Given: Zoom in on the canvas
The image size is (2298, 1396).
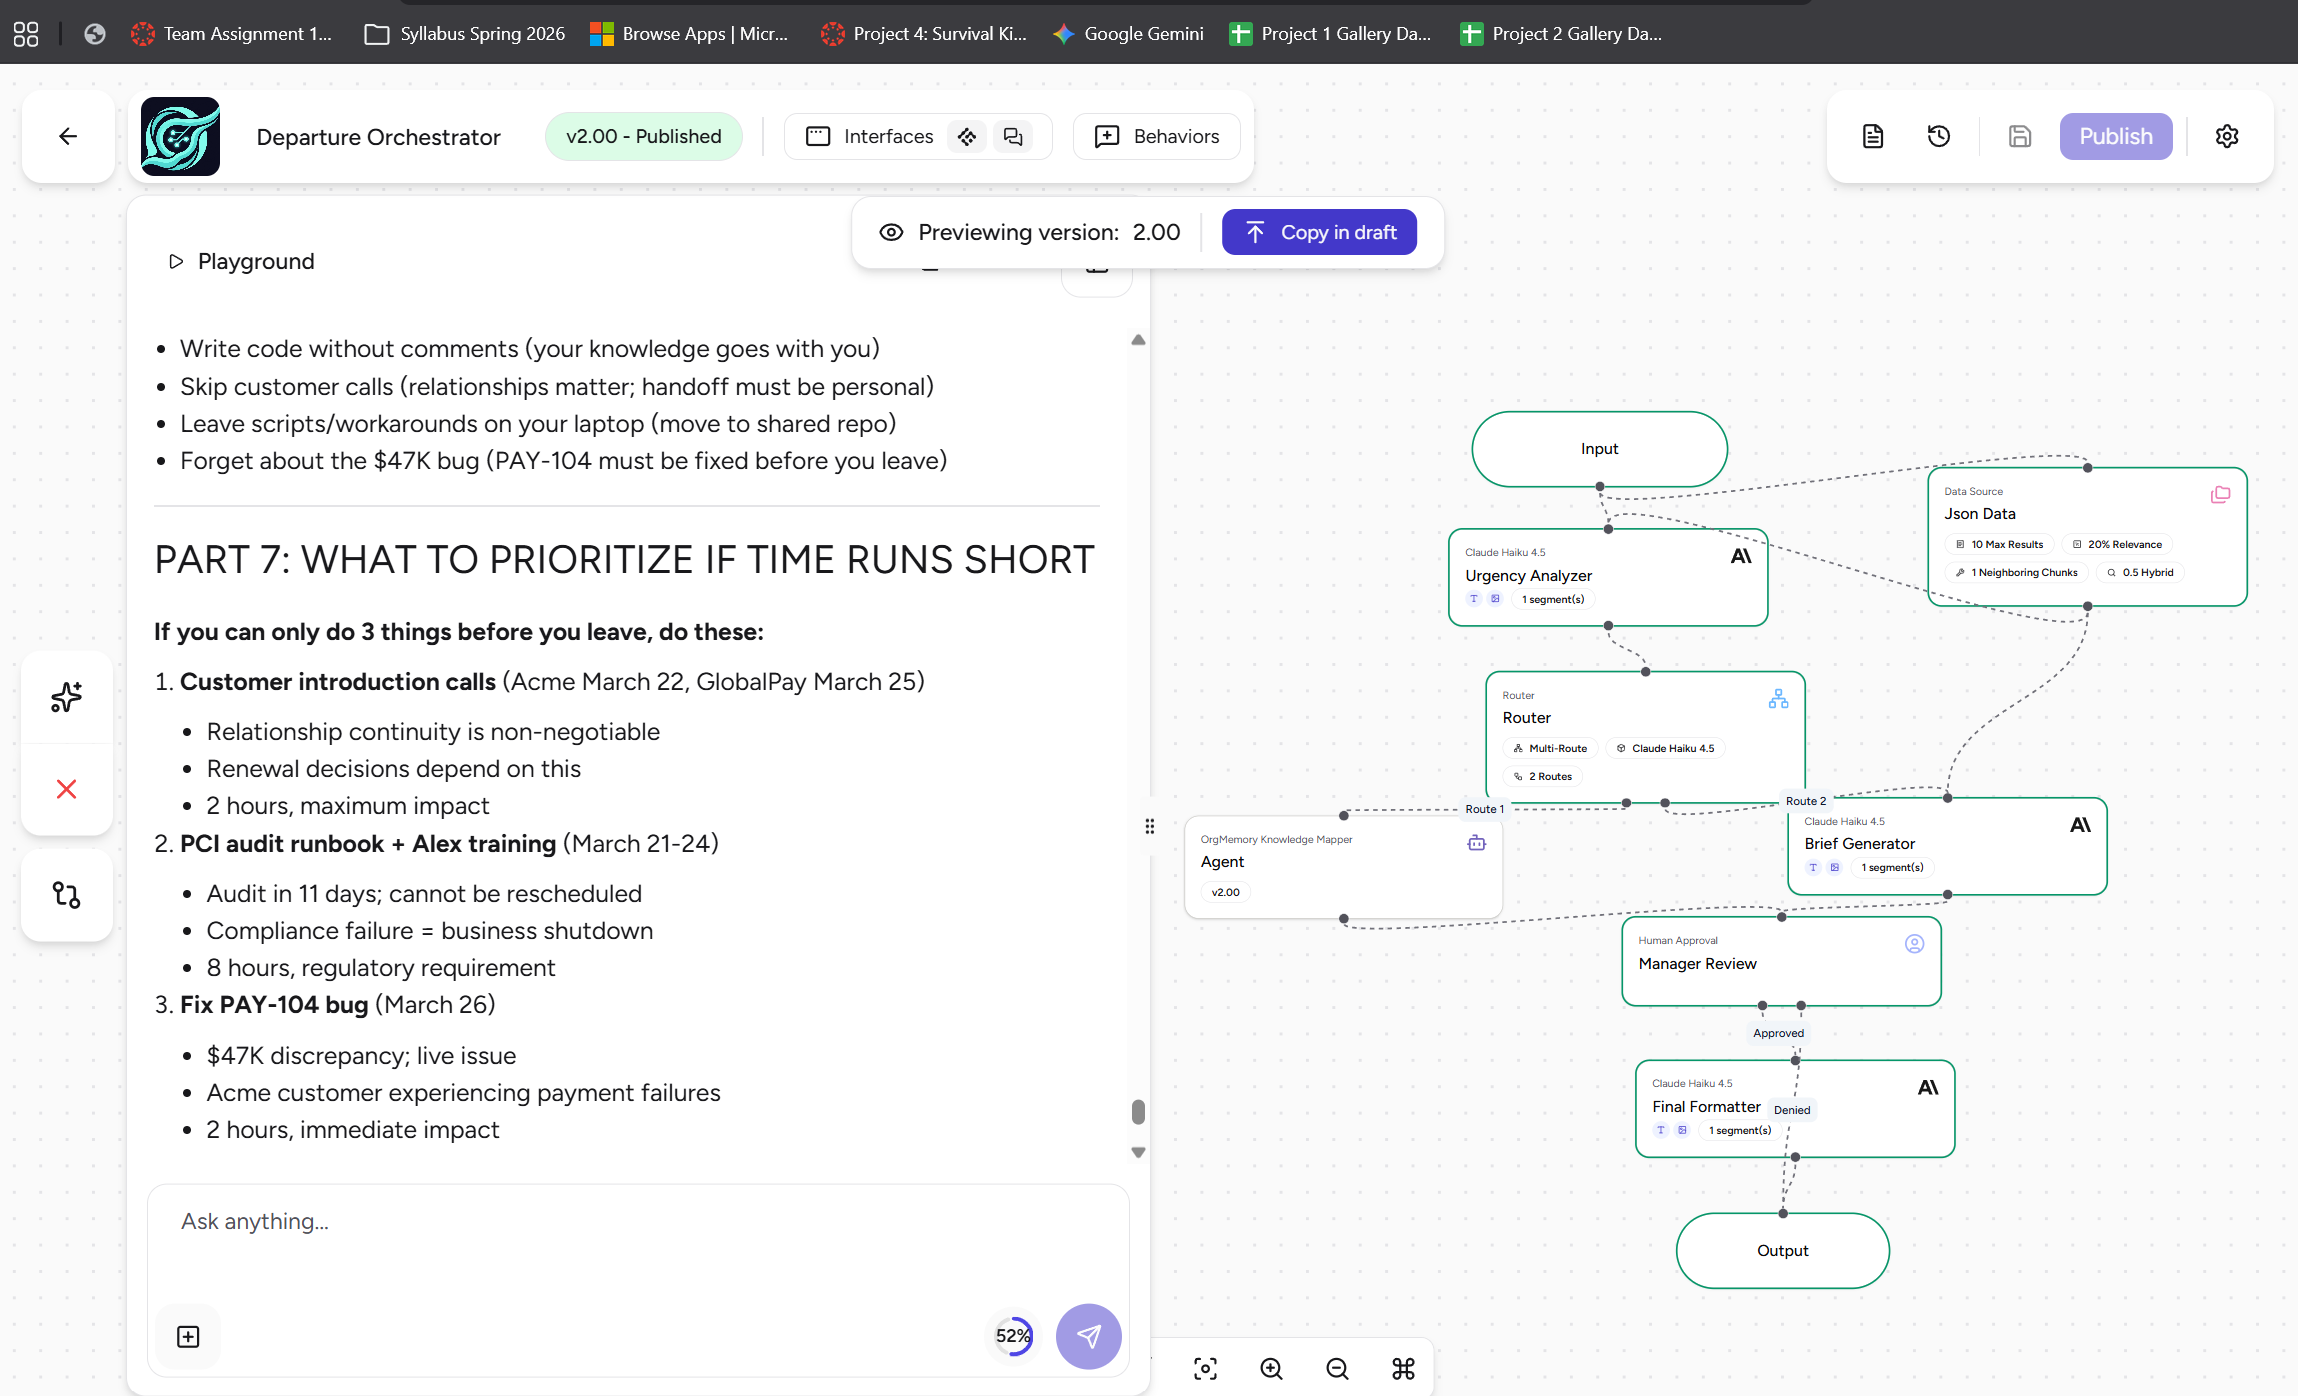Looking at the screenshot, I should click(1271, 1368).
